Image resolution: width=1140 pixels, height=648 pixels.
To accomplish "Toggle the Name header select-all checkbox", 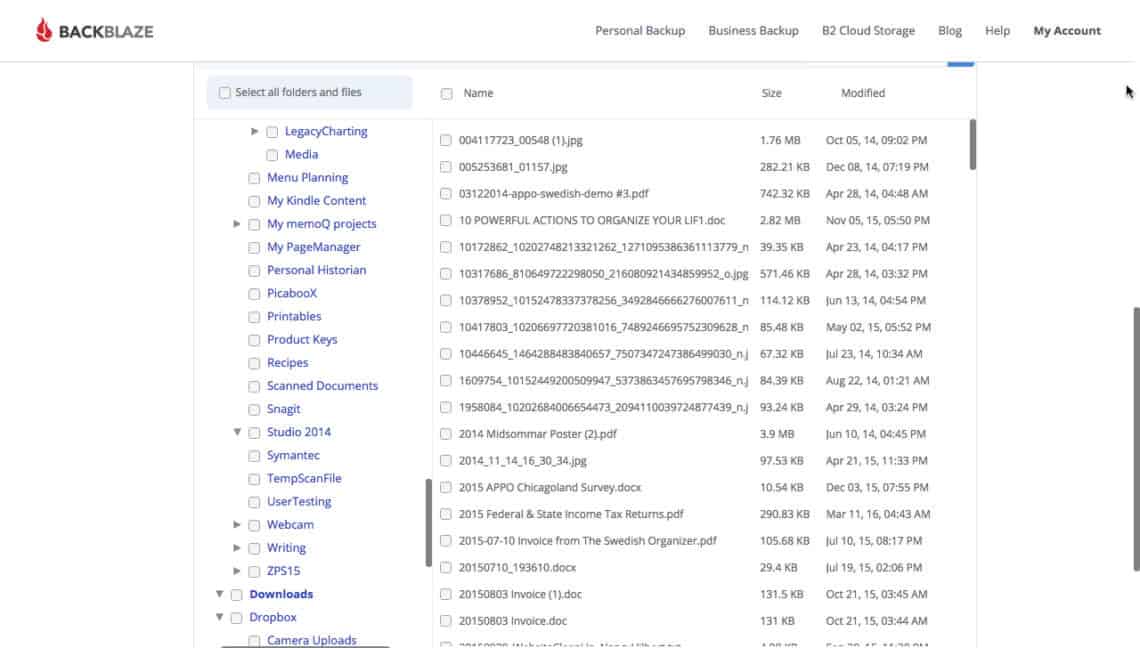I will pos(446,93).
